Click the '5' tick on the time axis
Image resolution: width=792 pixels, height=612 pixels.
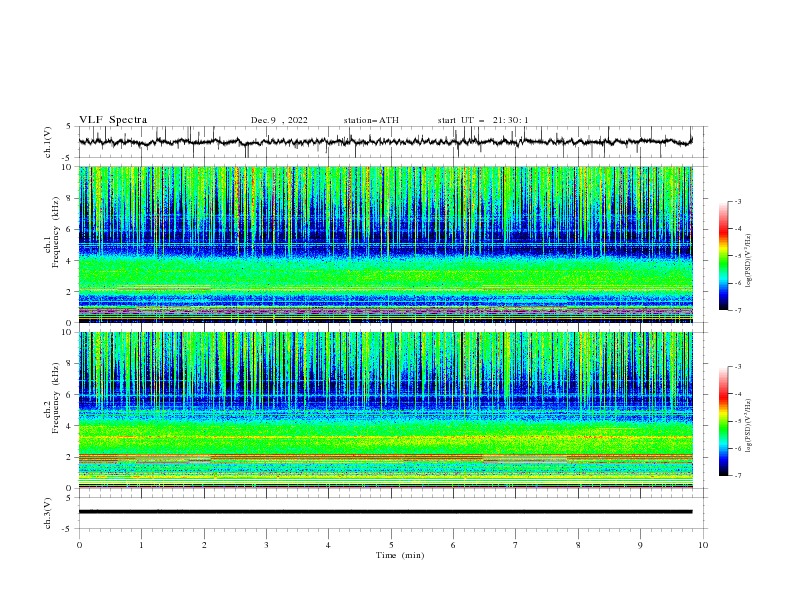(391, 545)
